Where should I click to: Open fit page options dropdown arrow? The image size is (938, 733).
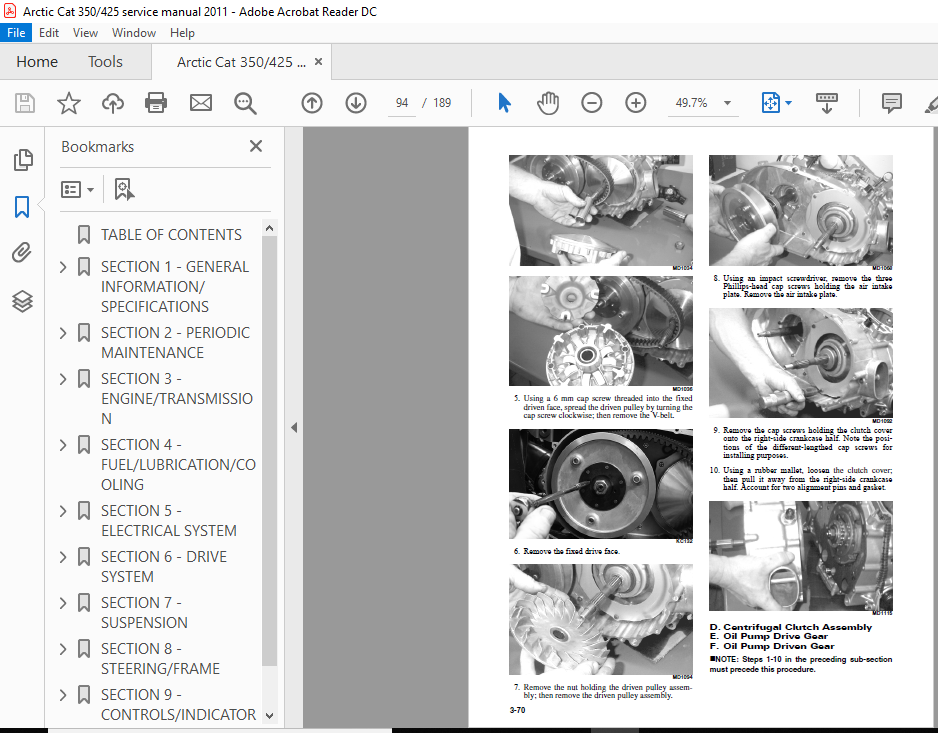tap(788, 103)
